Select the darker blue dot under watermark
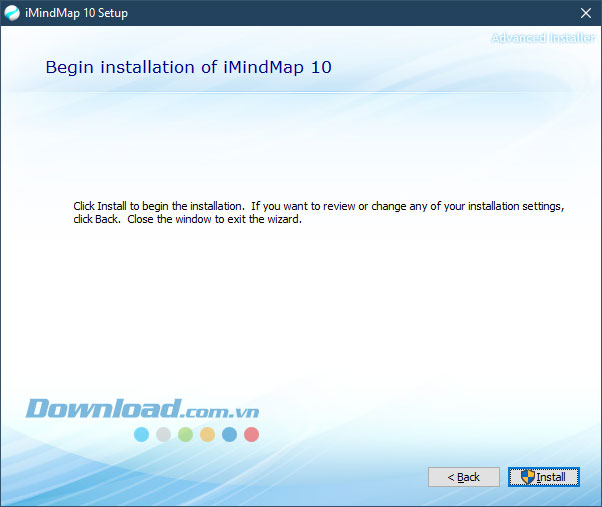Screen dimensions: 602x507 coord(229,434)
